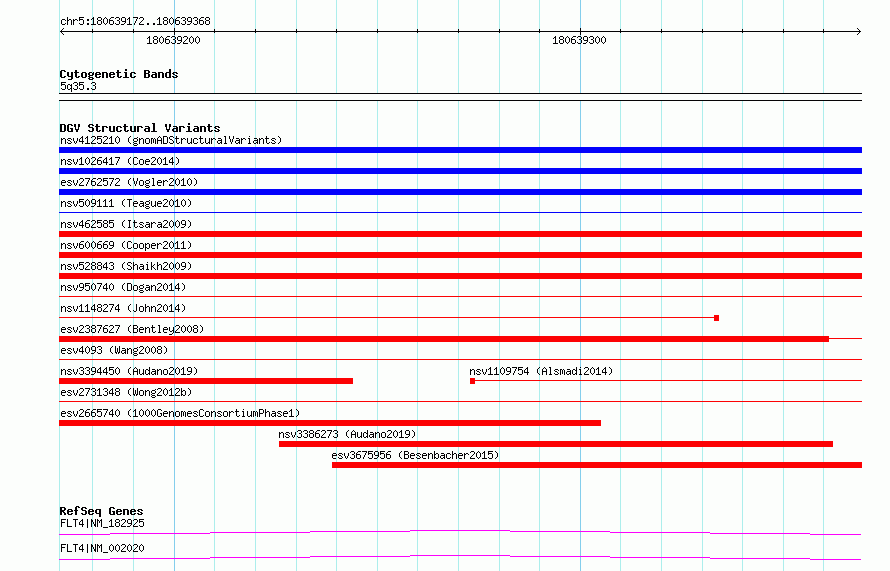Select variant esv4093 (Wang2008)

114,350
